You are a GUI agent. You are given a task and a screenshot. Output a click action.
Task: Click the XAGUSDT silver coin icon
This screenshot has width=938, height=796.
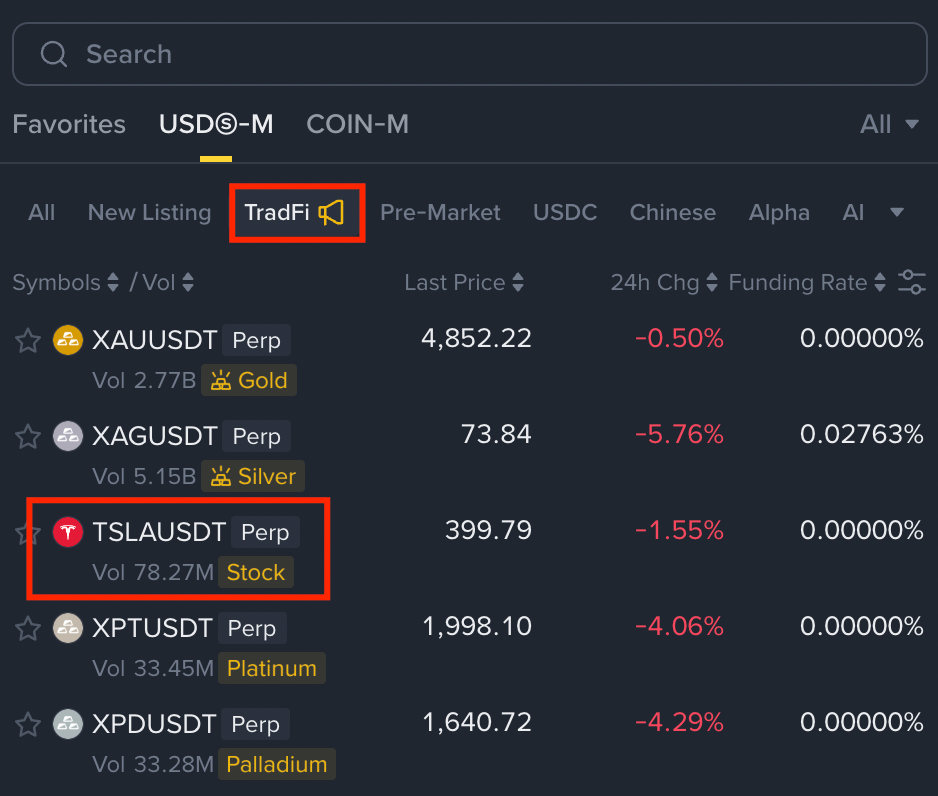click(x=67, y=436)
